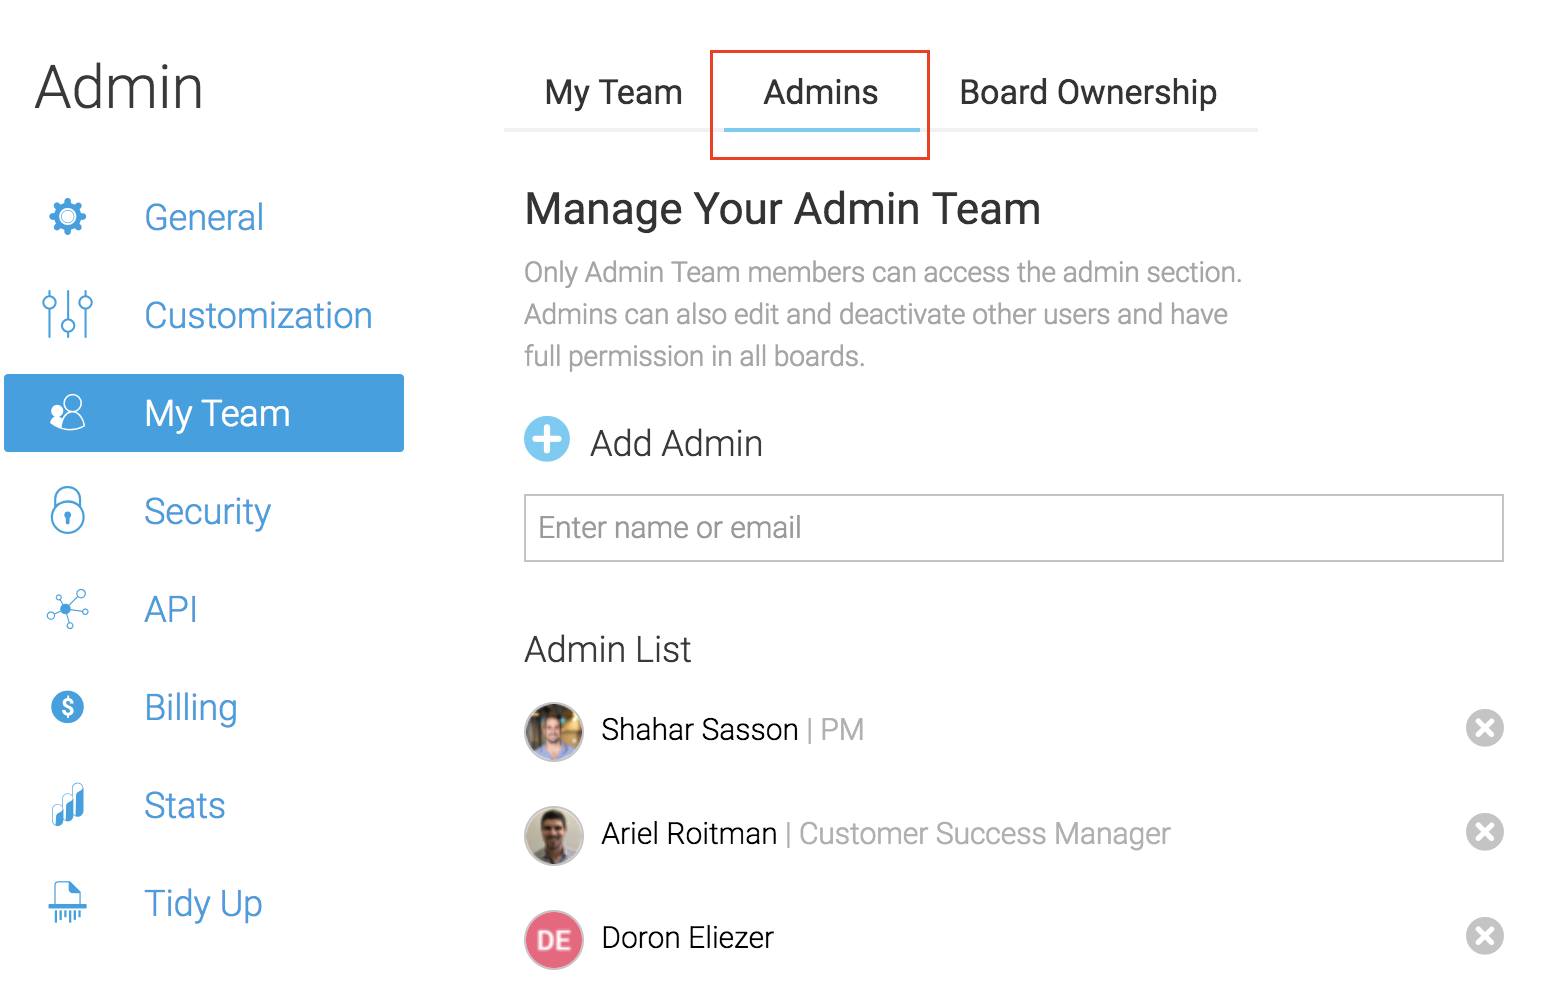Click the name Ariel Roitman

coord(689,834)
